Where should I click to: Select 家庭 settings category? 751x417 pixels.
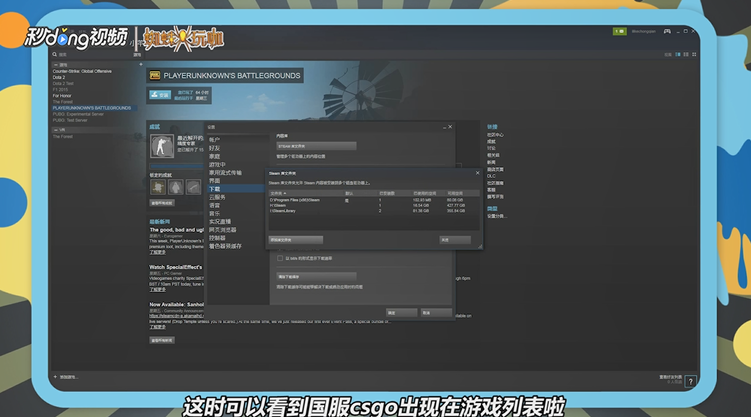pyautogui.click(x=214, y=157)
